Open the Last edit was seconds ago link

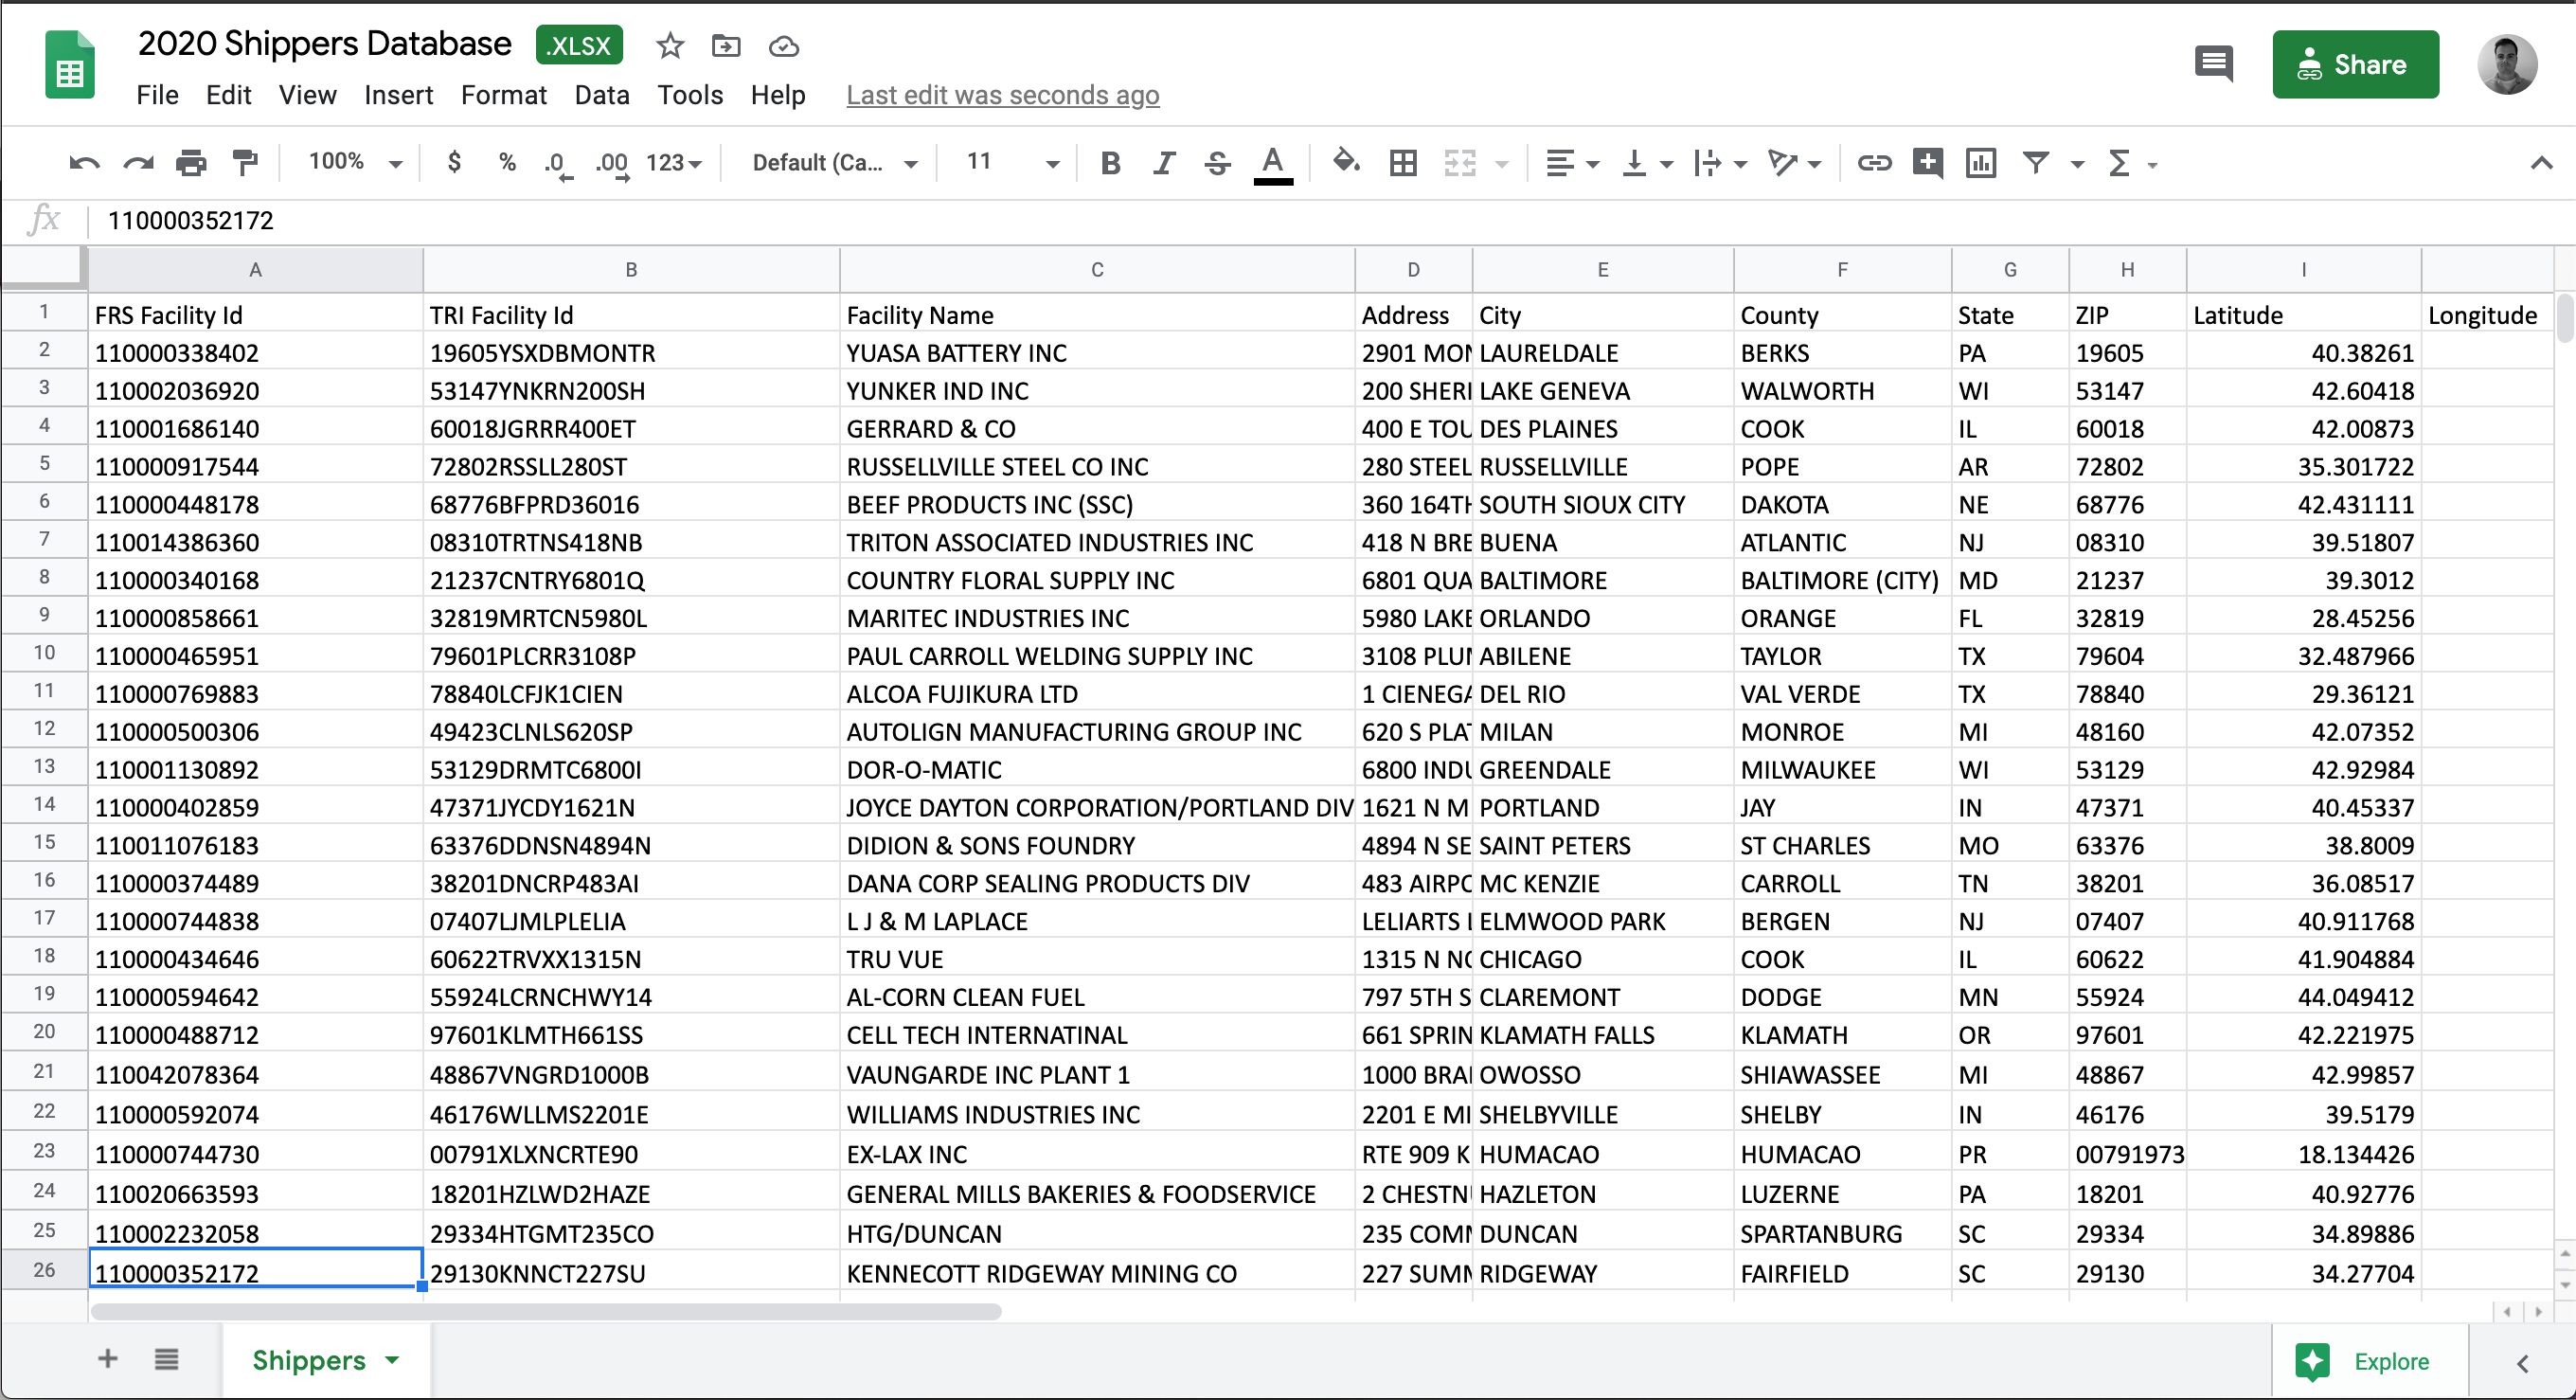pyautogui.click(x=1002, y=95)
